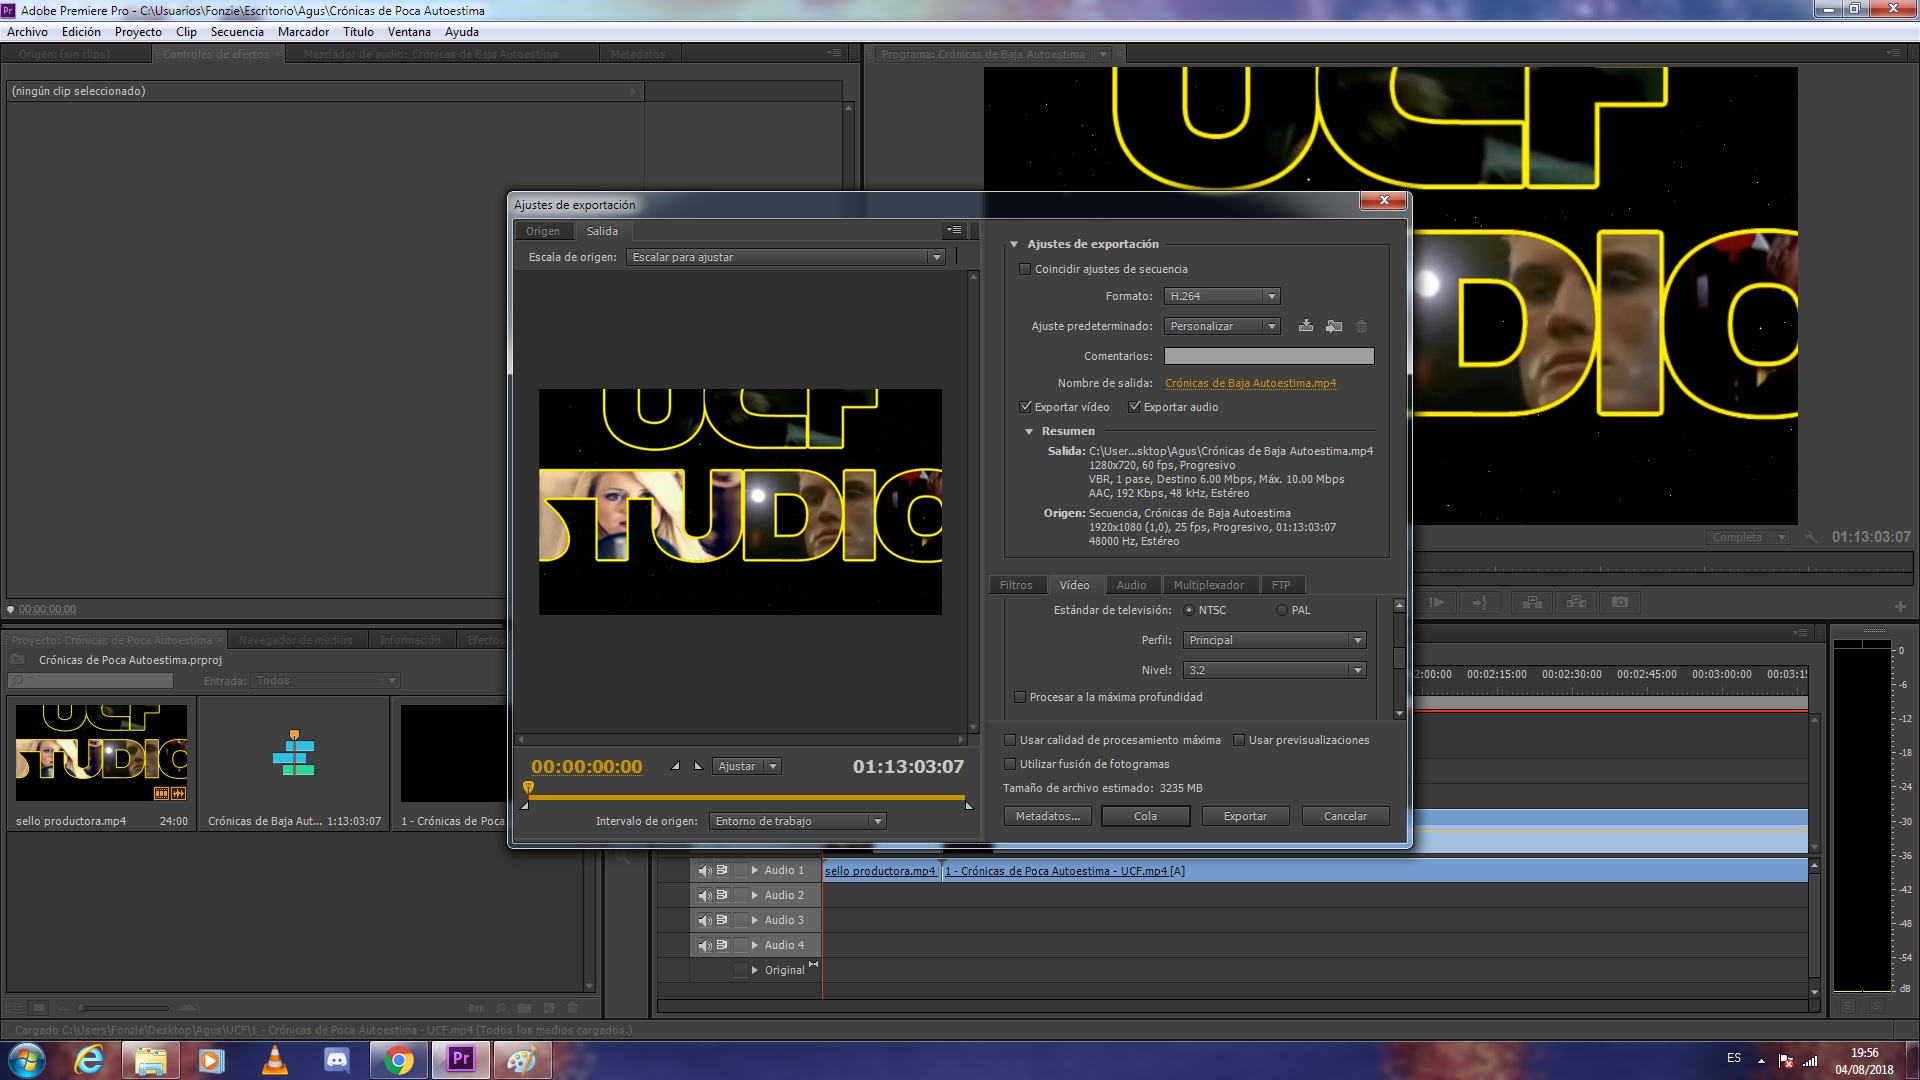The image size is (1920, 1080).
Task: Click the Cancelar button
Action: (x=1345, y=816)
